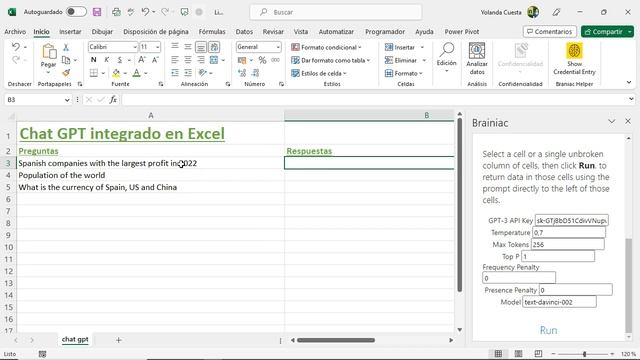Open Formato condicional dropdown

tap(326, 47)
